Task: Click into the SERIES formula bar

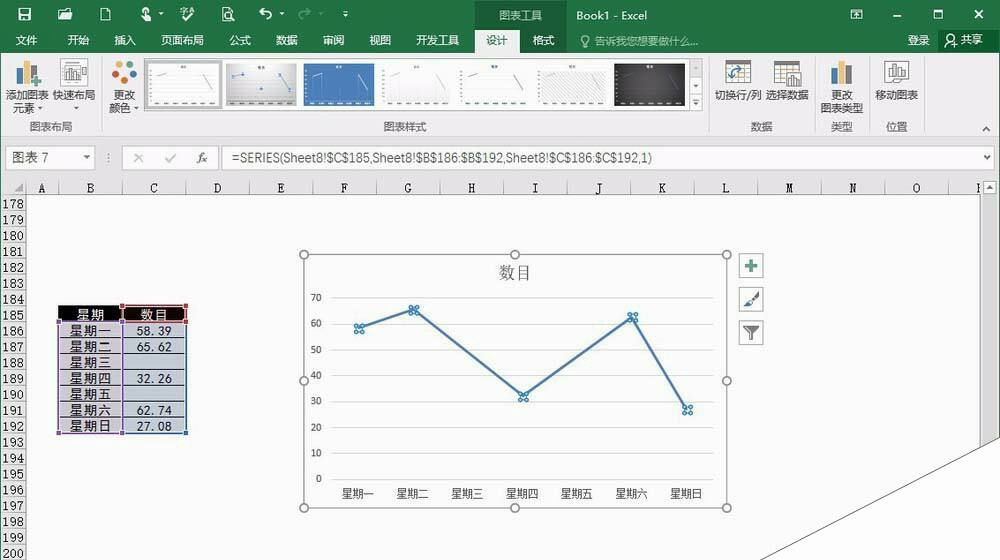Action: 599,158
